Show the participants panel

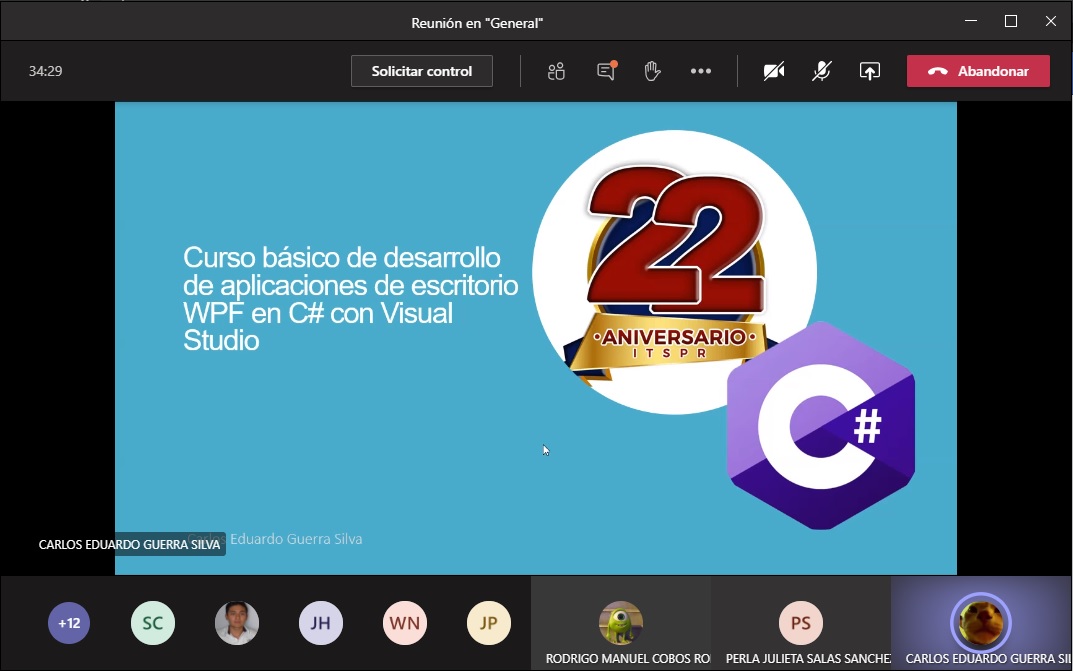pos(556,71)
